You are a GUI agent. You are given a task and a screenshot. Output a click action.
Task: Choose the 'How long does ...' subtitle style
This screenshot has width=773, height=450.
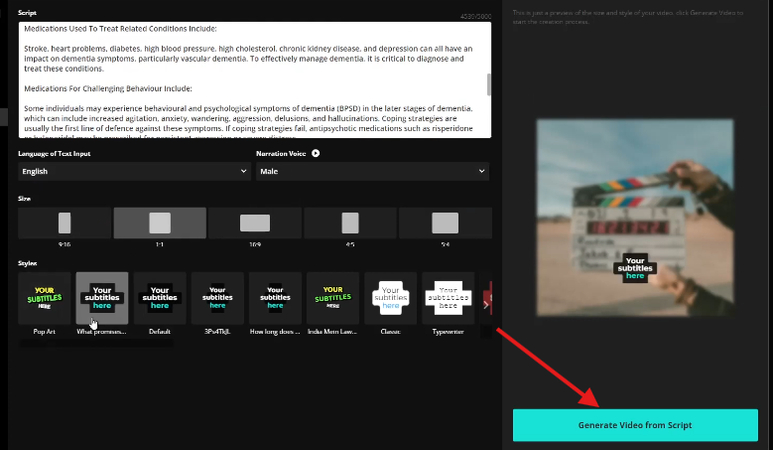coord(275,298)
